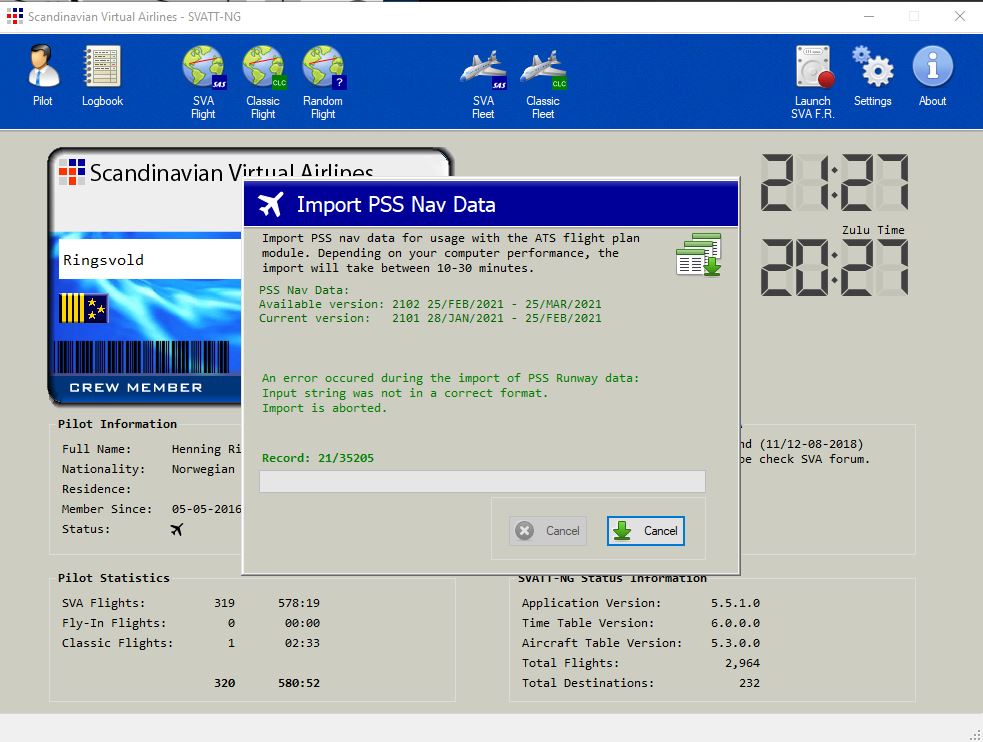Click the 'SVA Flights:' statistics row label
The image size is (983, 742).
pyautogui.click(x=103, y=603)
